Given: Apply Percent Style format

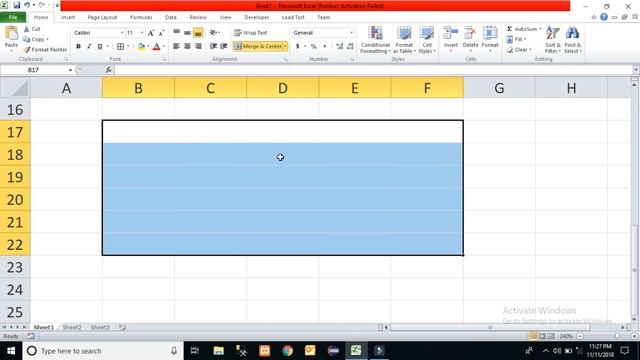Looking at the screenshot, I should click(x=313, y=47).
